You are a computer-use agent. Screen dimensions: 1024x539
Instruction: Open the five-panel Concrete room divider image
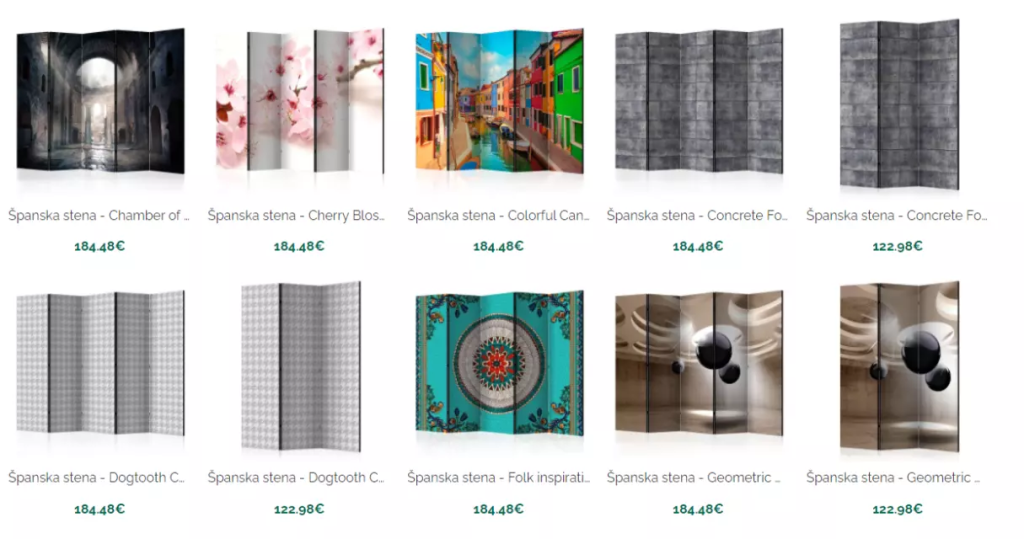pos(699,101)
